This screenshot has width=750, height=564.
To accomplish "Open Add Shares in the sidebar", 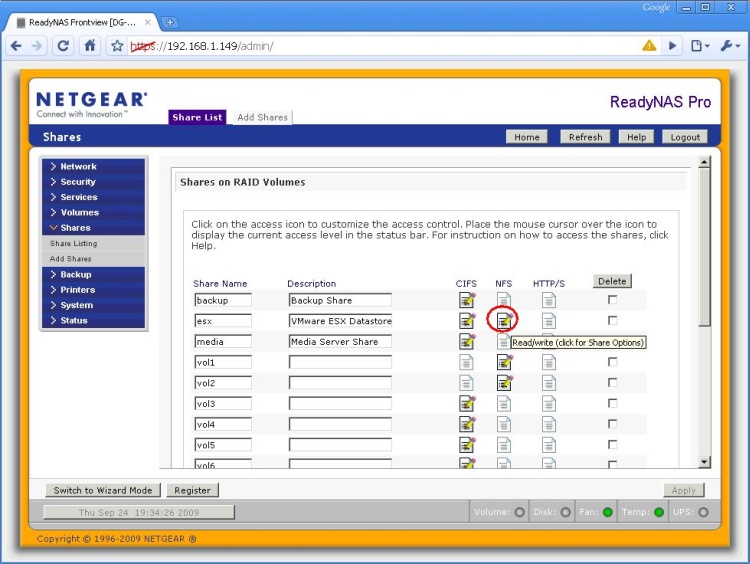I will coord(93,259).
